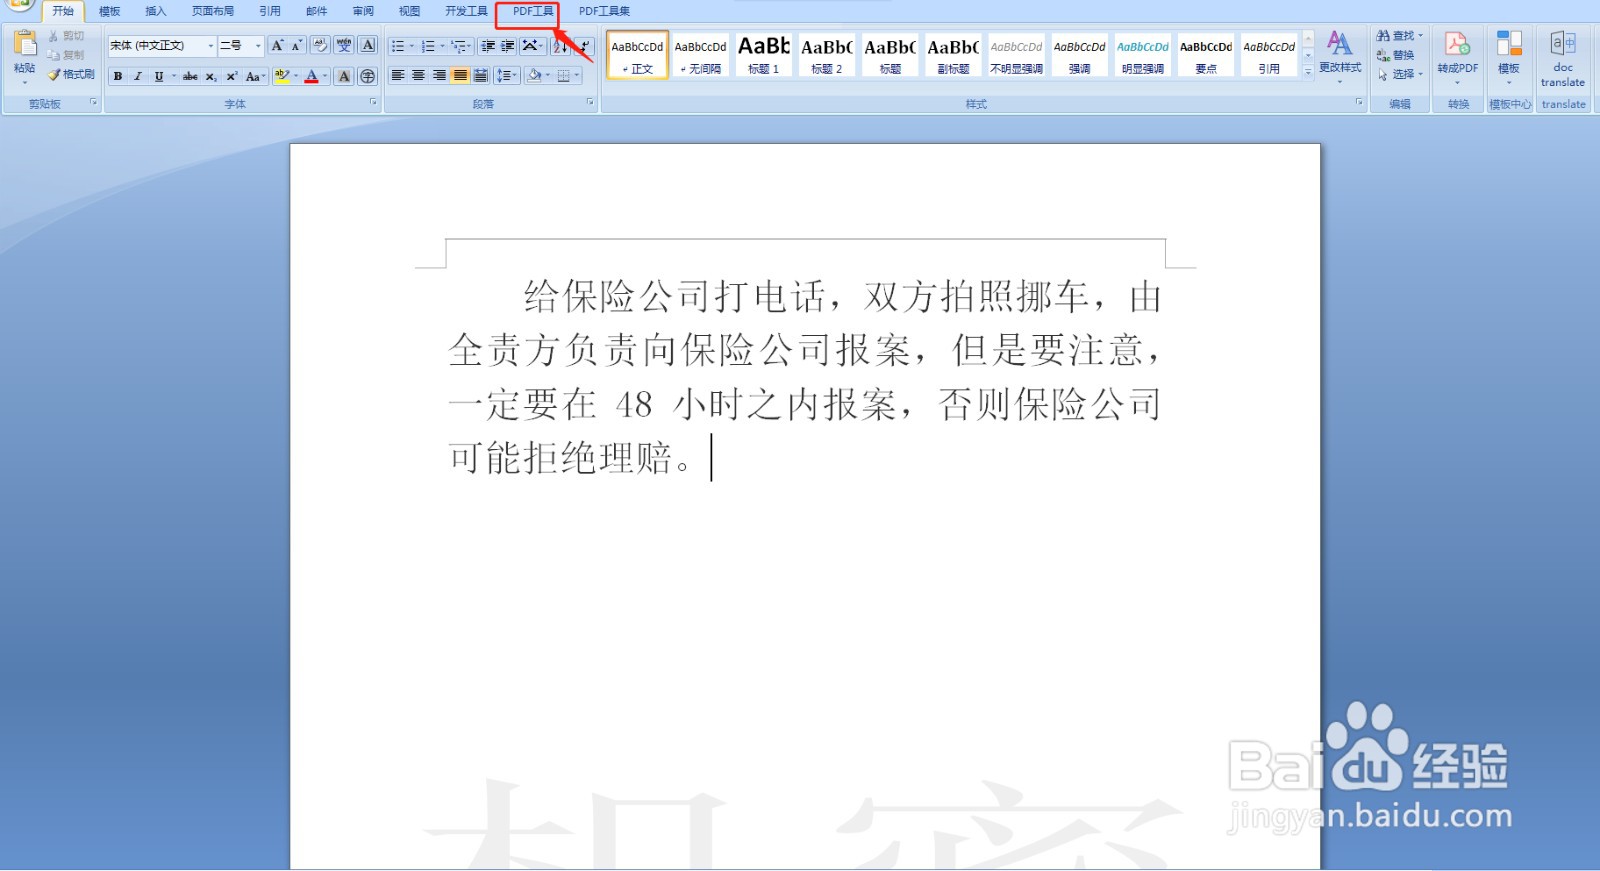Viewport: 1600px width, 871px height.
Task: Open the Line Spacing dropdown
Action: tap(507, 75)
